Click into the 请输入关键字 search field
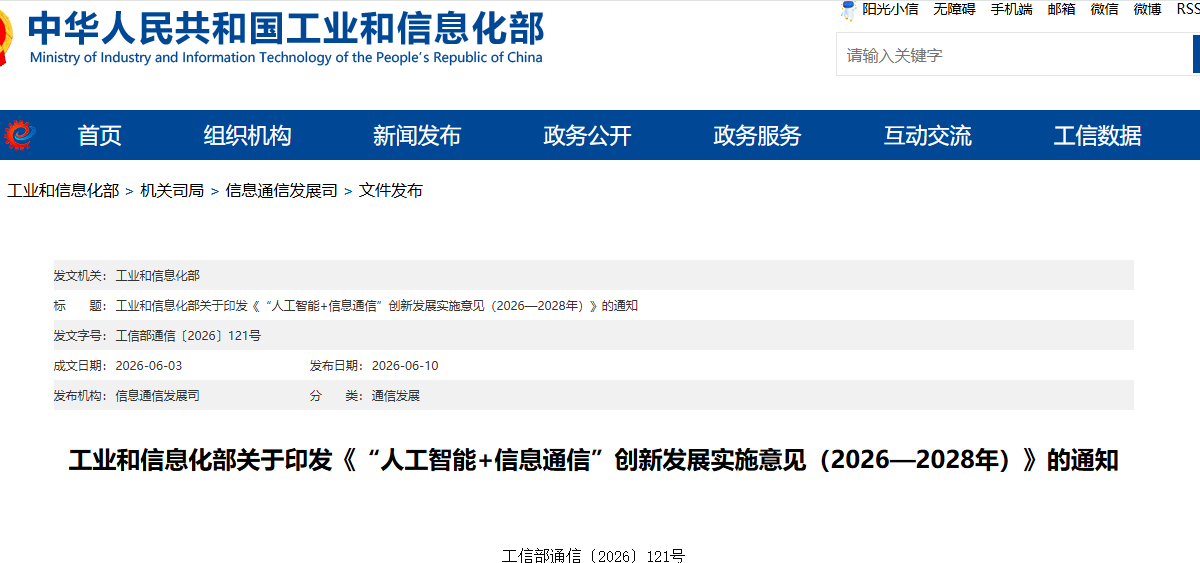The image size is (1200, 563). click(1014, 55)
